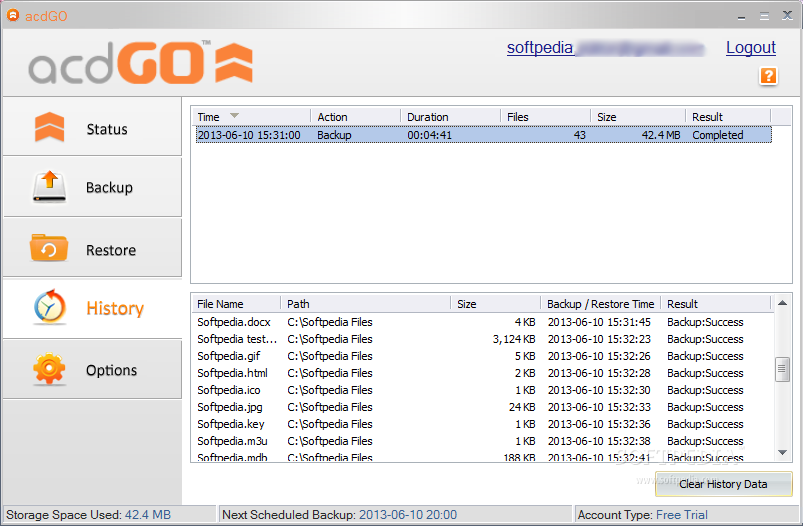Select Softpedia.jpg file row
The image size is (803, 526).
483,407
